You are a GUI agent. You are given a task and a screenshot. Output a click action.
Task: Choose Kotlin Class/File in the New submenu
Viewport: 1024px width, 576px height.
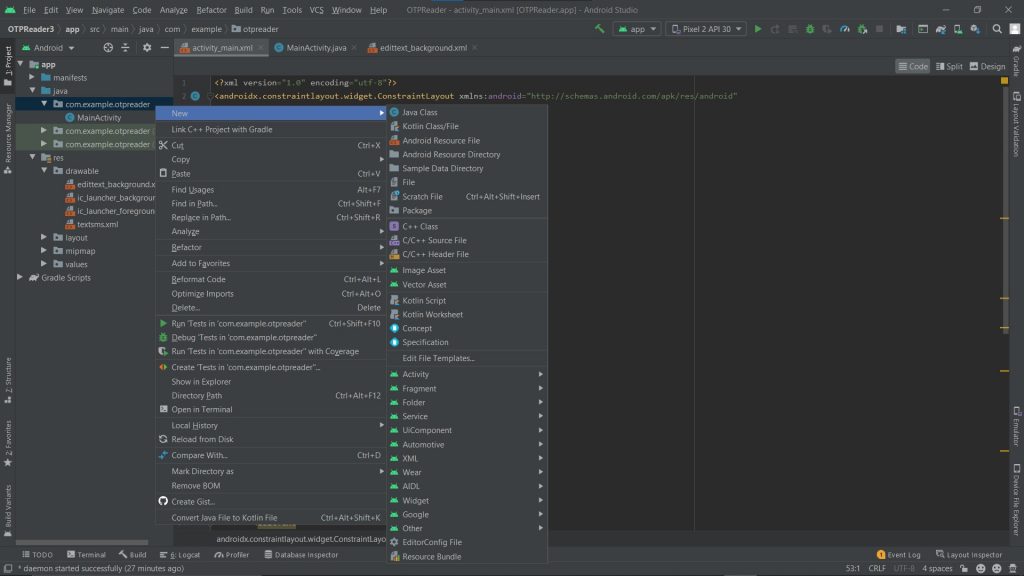coord(467,126)
